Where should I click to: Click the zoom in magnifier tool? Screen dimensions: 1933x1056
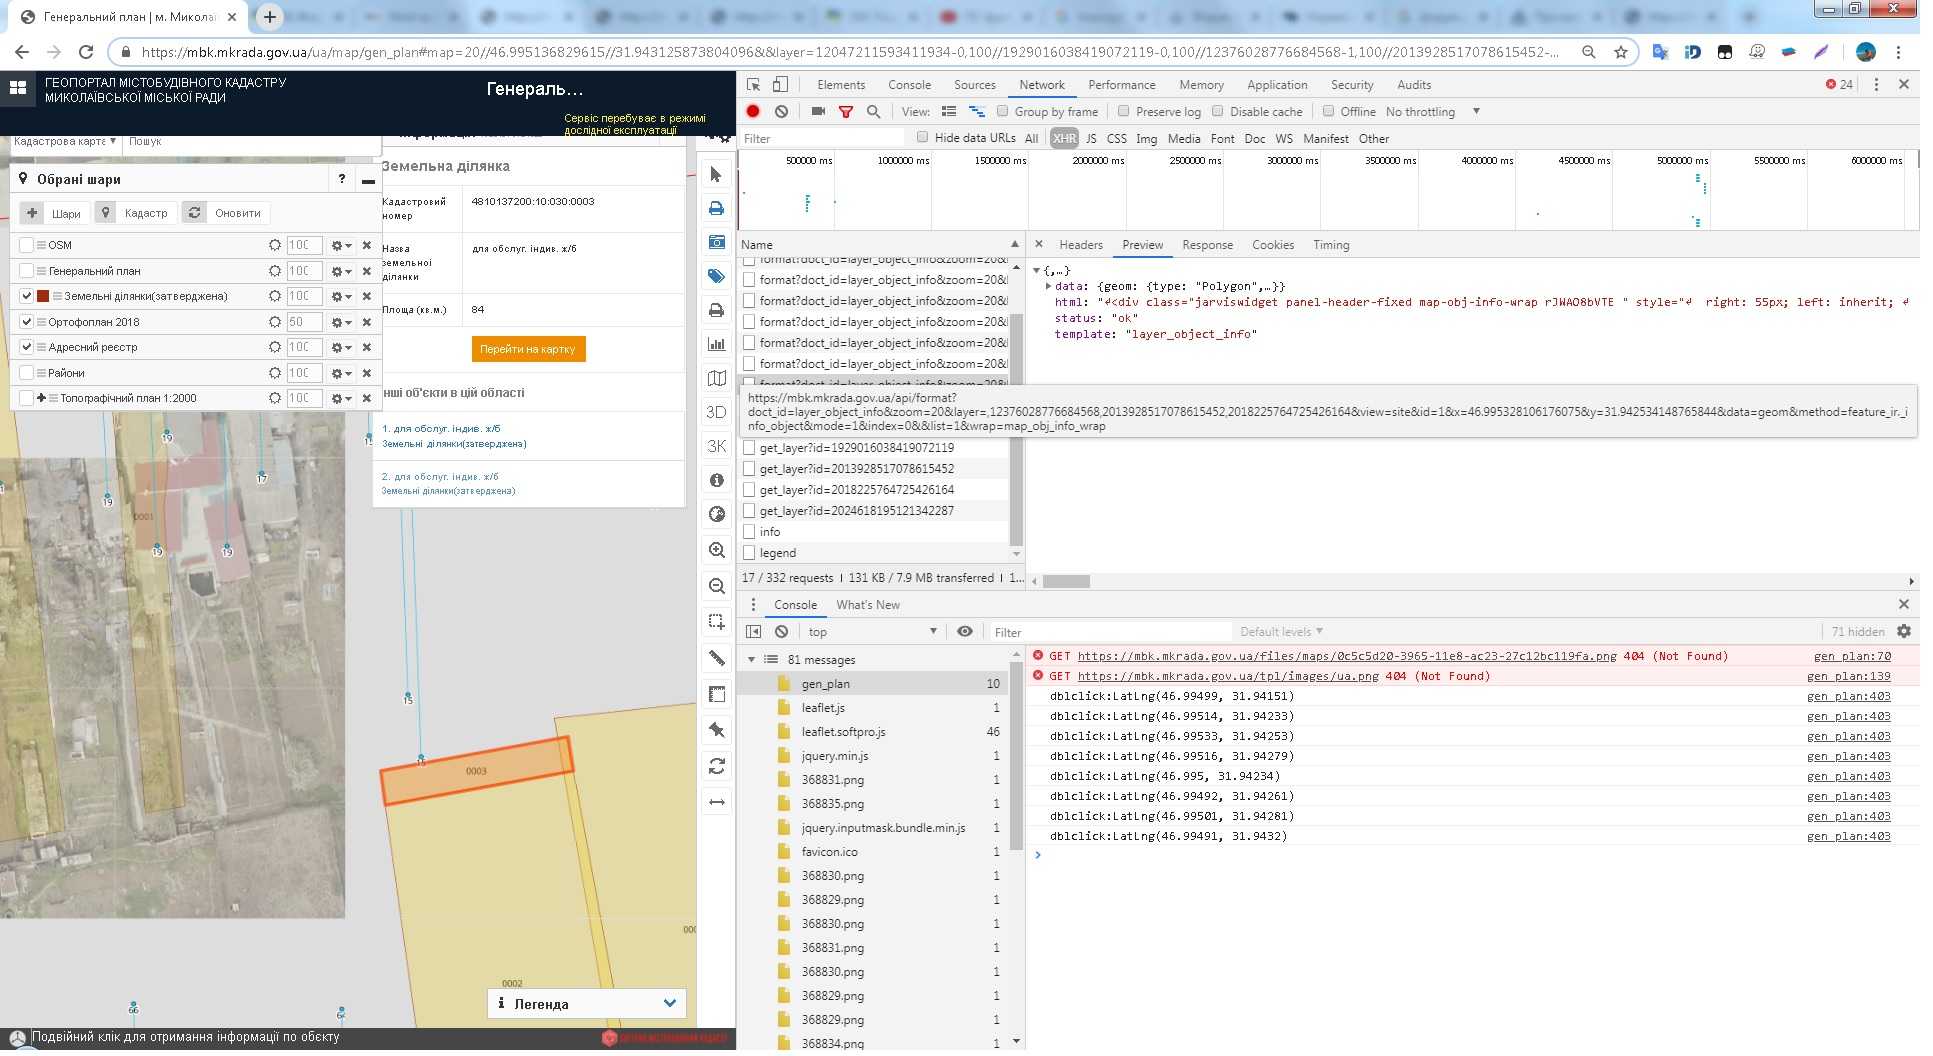point(716,550)
